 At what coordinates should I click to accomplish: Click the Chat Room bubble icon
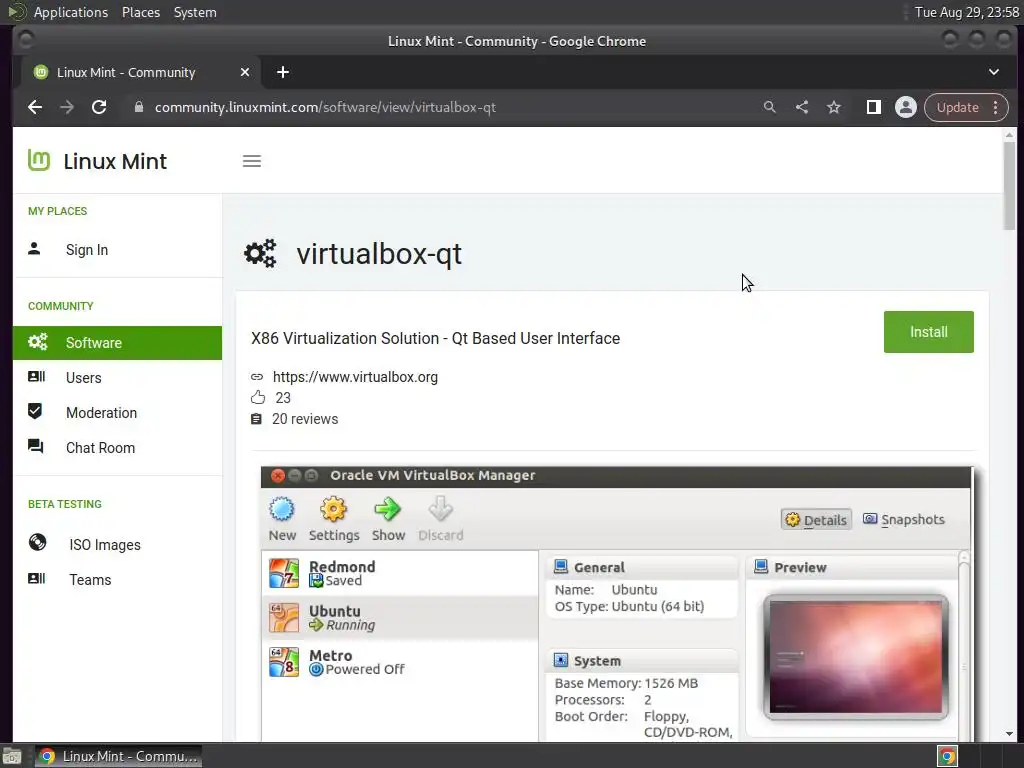(x=35, y=447)
